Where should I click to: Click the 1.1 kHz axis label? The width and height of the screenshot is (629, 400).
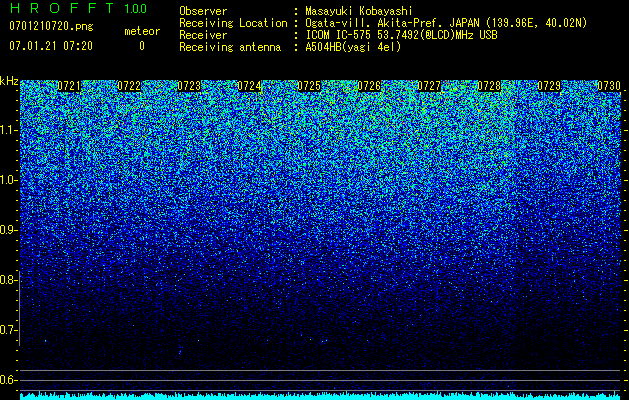[9, 130]
